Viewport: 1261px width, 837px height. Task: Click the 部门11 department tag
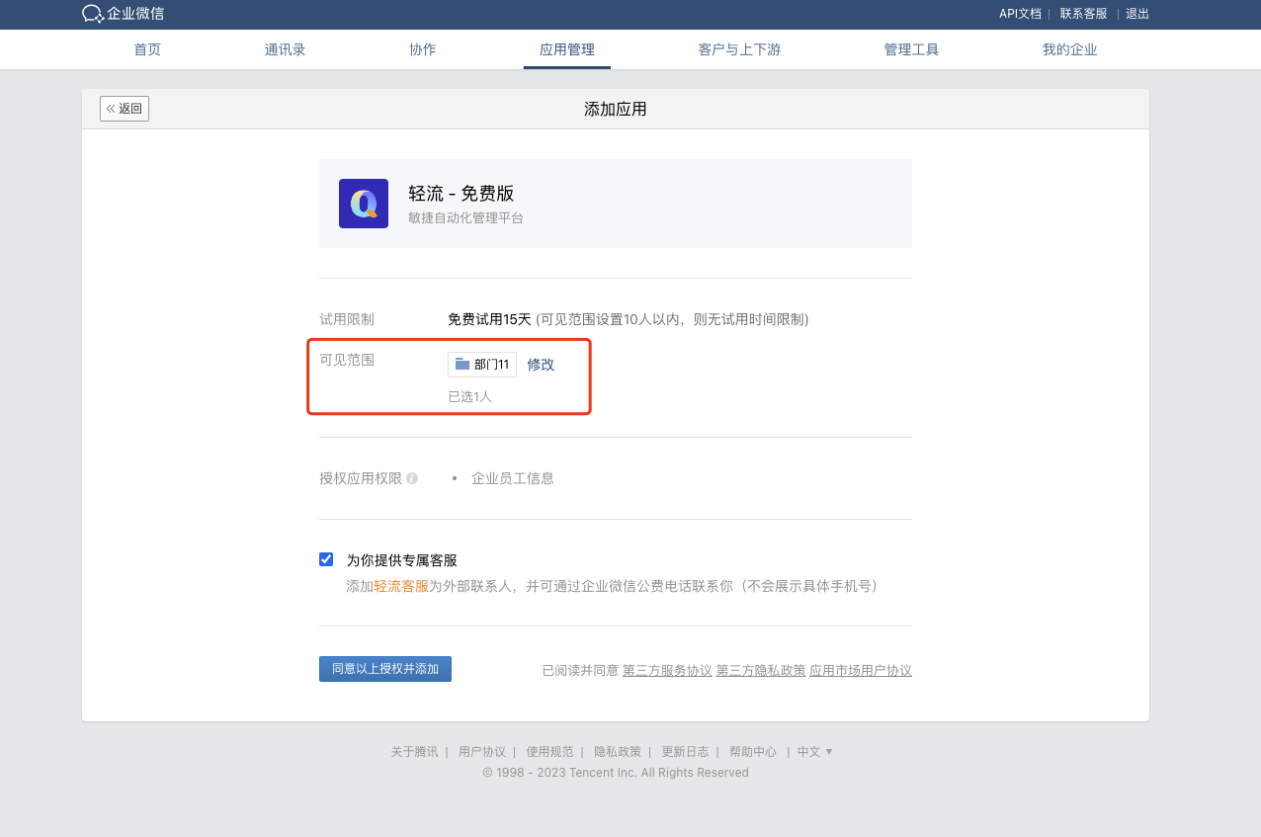click(x=482, y=364)
